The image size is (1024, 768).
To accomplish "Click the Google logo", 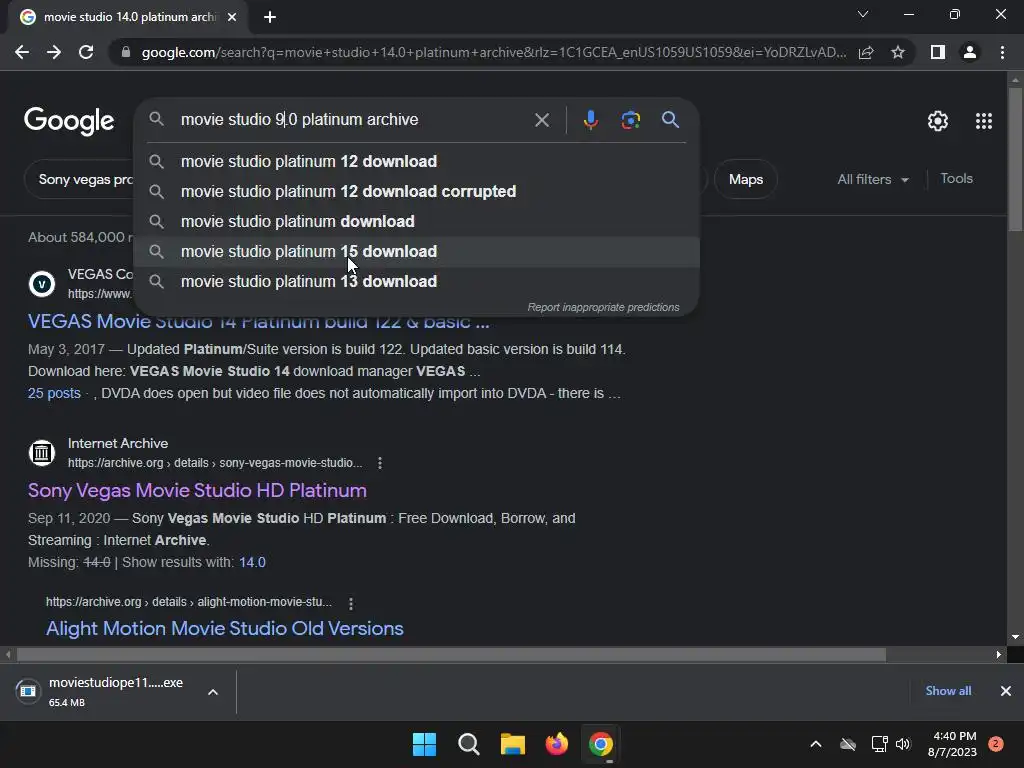I will (69, 121).
